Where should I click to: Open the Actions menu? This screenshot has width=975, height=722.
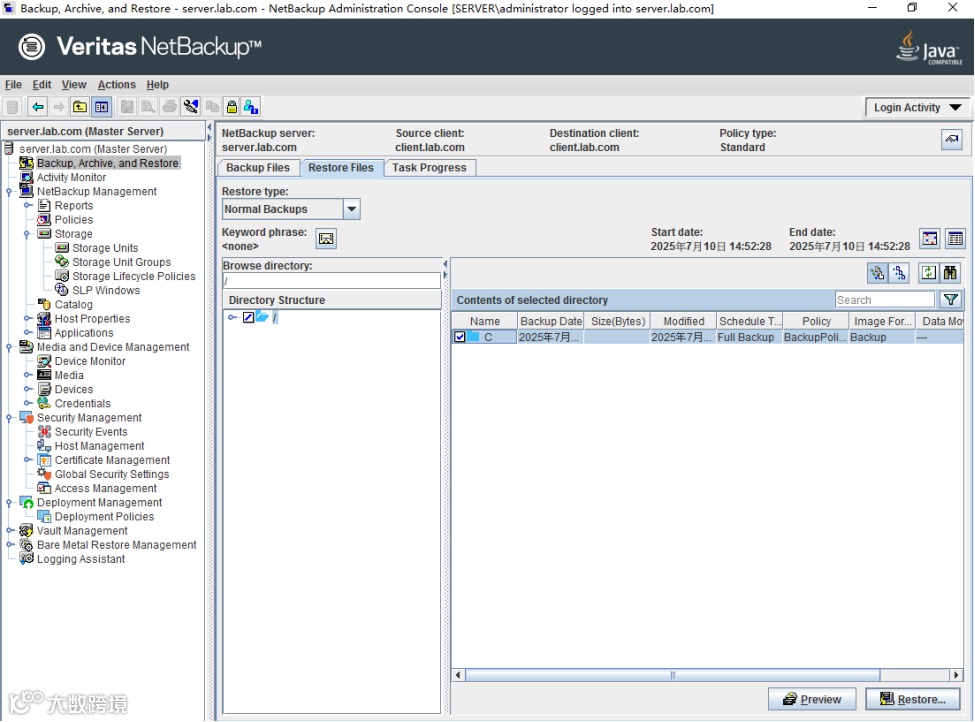click(x=116, y=85)
